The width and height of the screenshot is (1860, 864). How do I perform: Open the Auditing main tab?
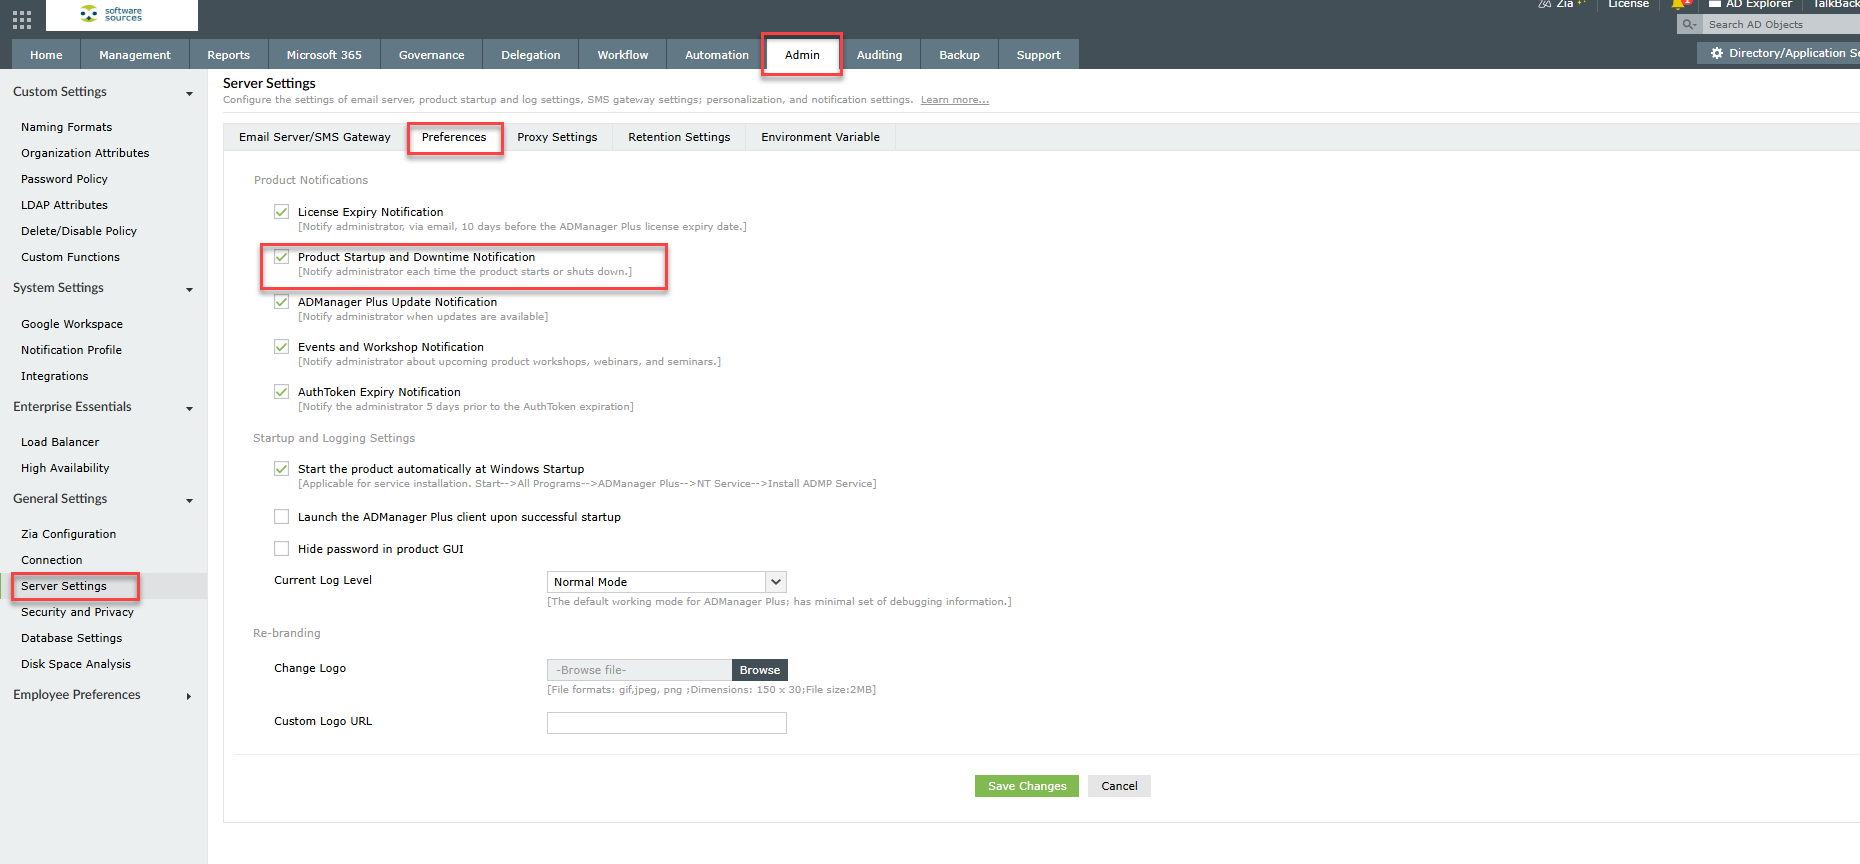[x=879, y=55]
